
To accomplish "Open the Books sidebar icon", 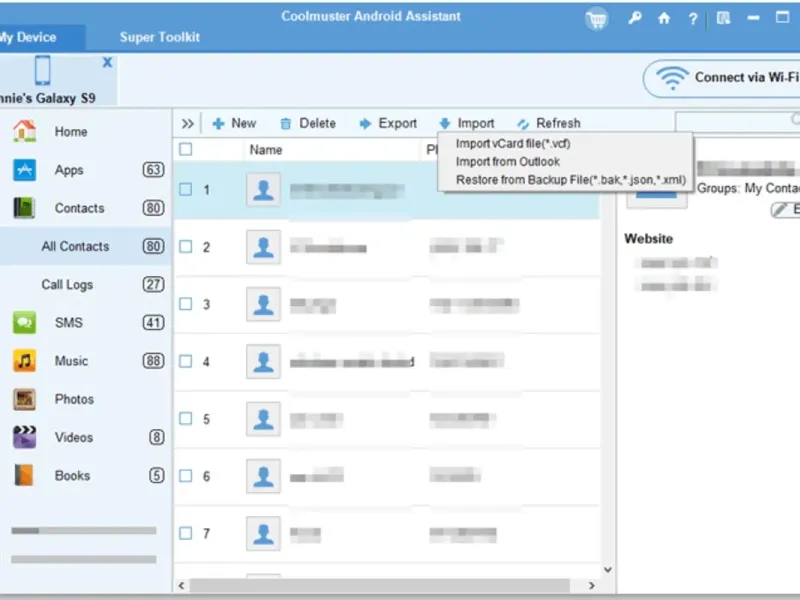I will point(24,475).
